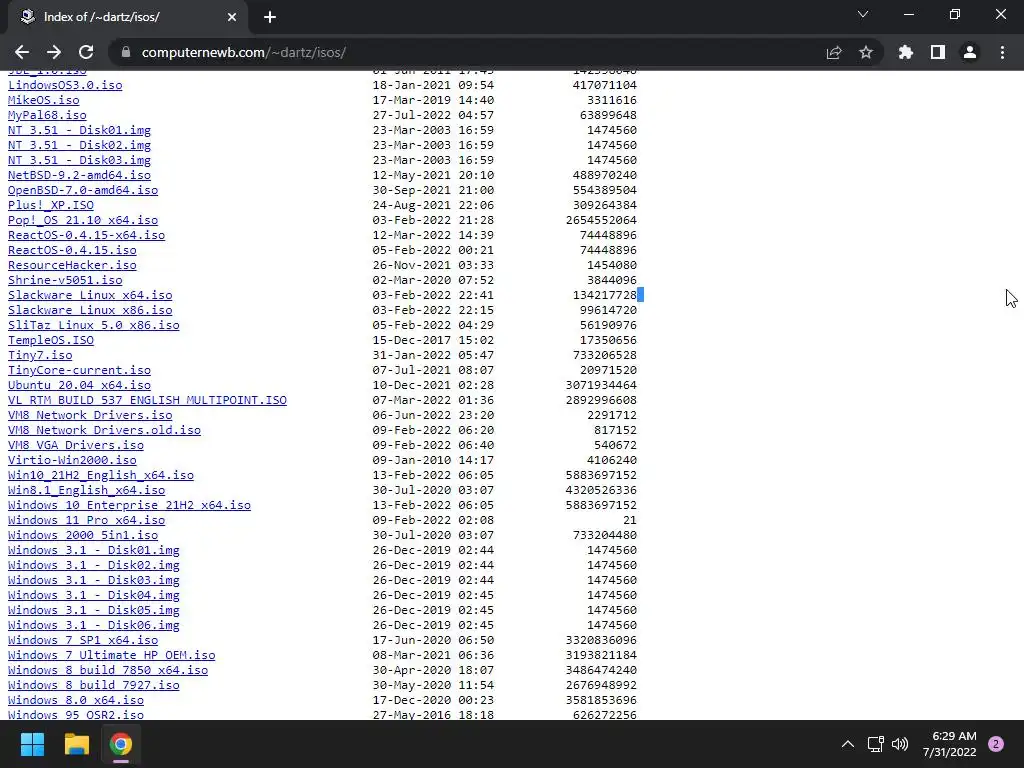Viewport: 1024px width, 768px height.
Task: Click the address bar URL
Action: coord(244,52)
